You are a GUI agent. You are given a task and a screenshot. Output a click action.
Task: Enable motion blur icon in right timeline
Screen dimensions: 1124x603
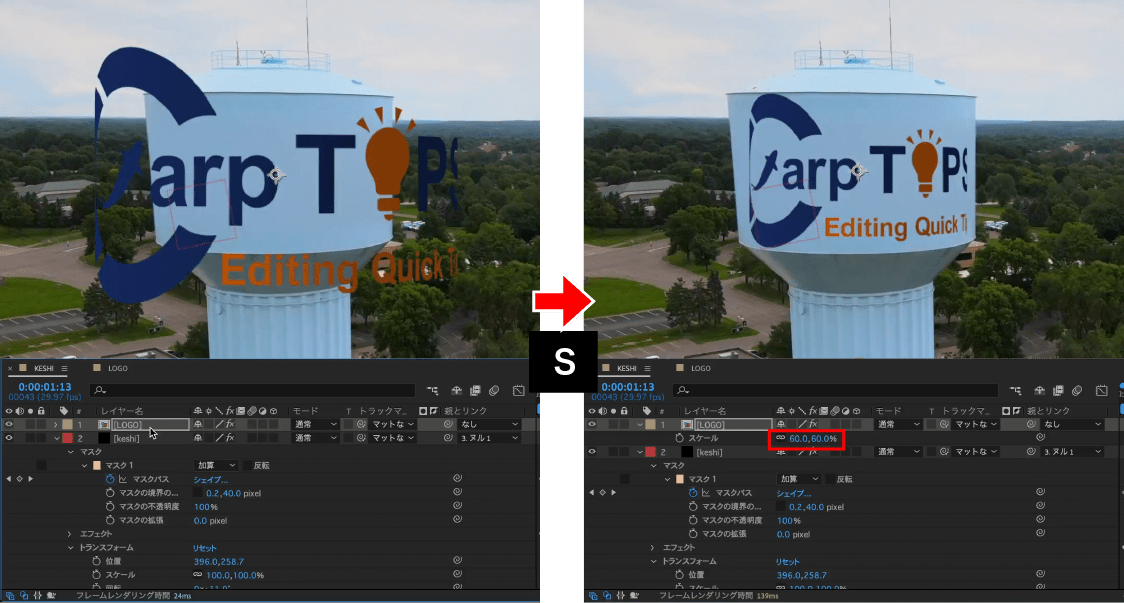[1077, 391]
